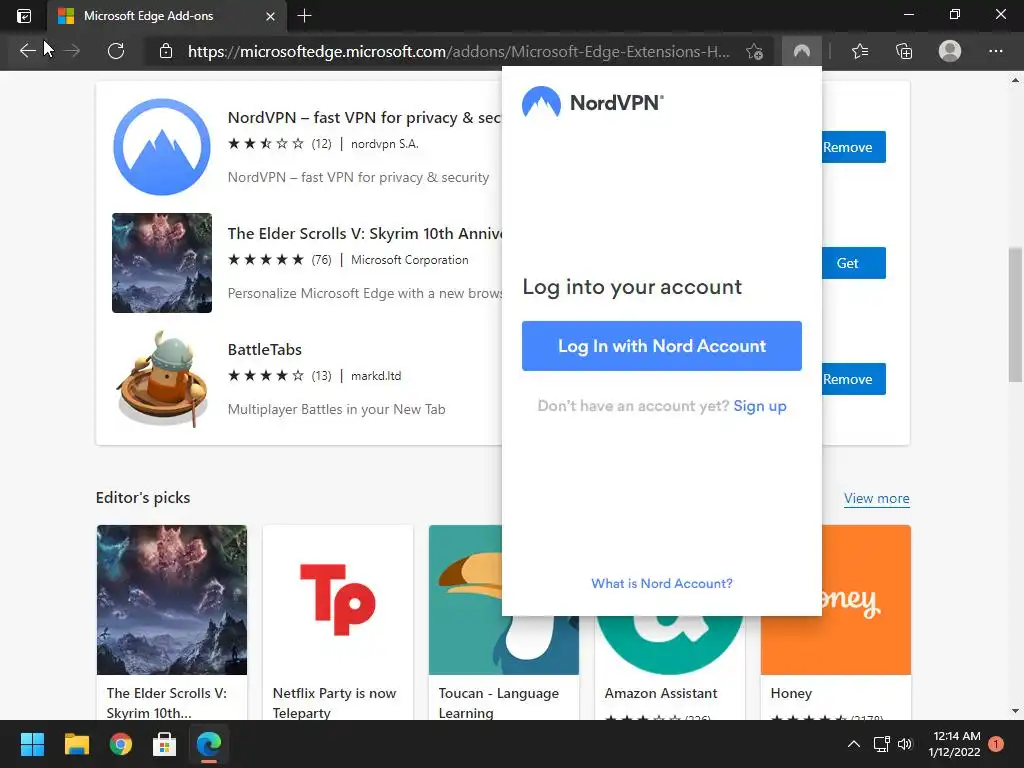Open Settings and more ellipsis menu

click(995, 51)
